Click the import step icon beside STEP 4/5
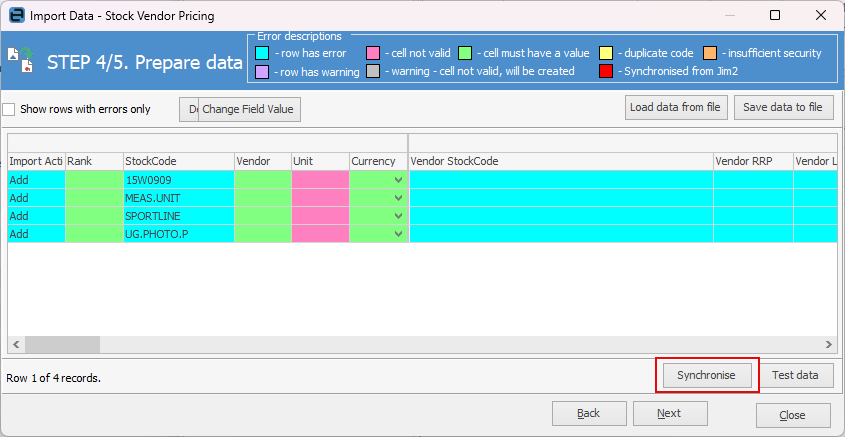Screen dimensions: 845x437 click(22, 61)
